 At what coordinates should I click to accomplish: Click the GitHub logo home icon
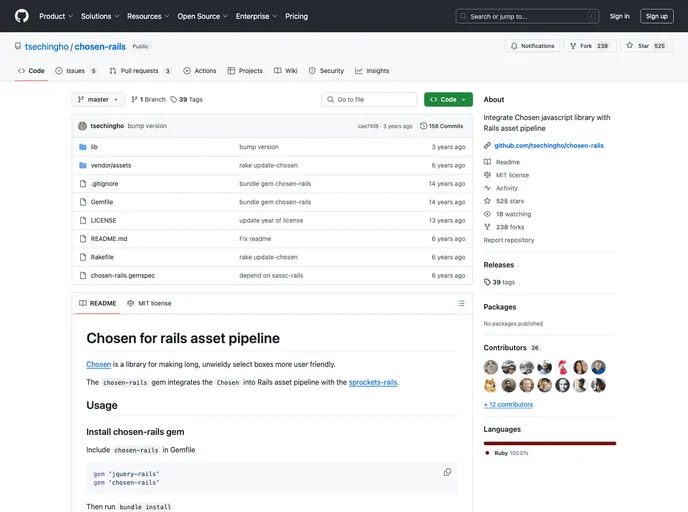pos(22,16)
